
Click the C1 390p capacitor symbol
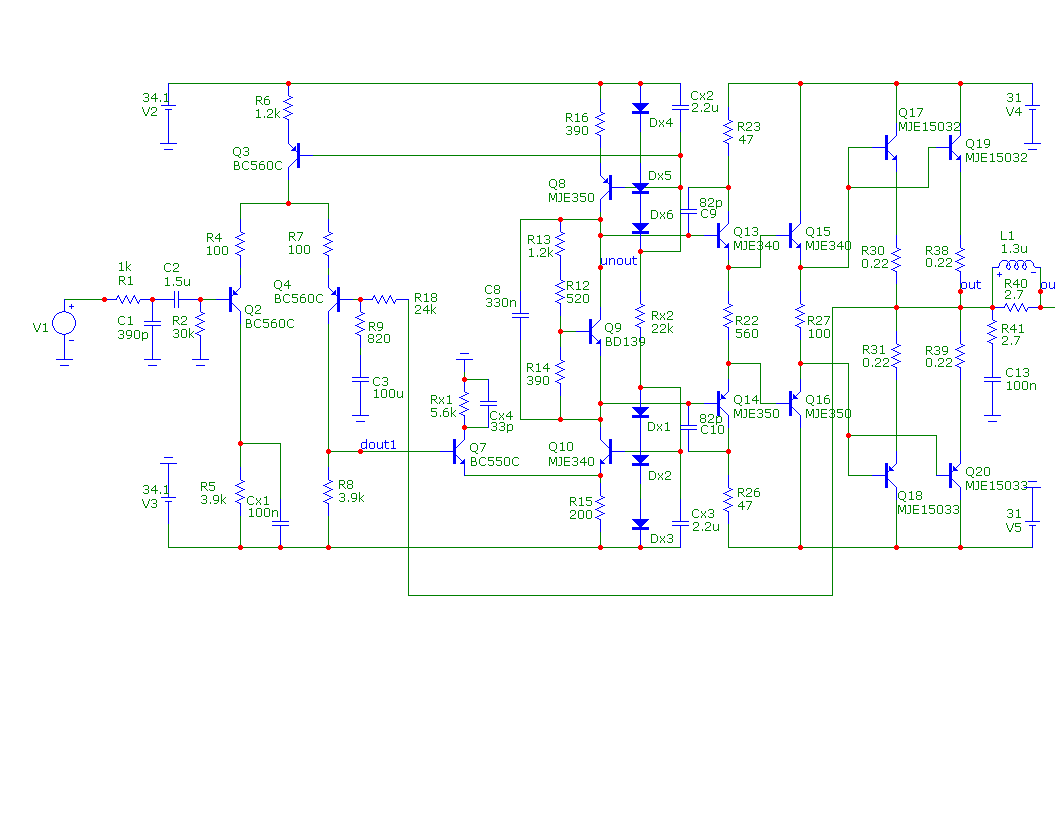(153, 324)
